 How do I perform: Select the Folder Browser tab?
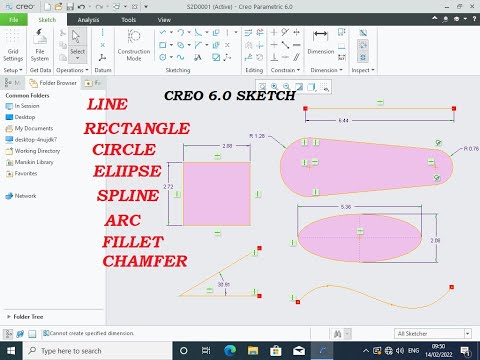(x=53, y=83)
